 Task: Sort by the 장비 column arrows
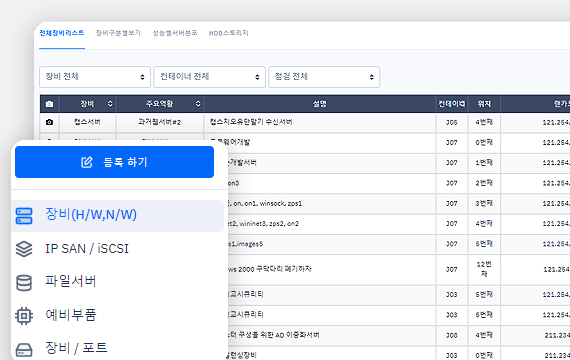click(x=110, y=104)
